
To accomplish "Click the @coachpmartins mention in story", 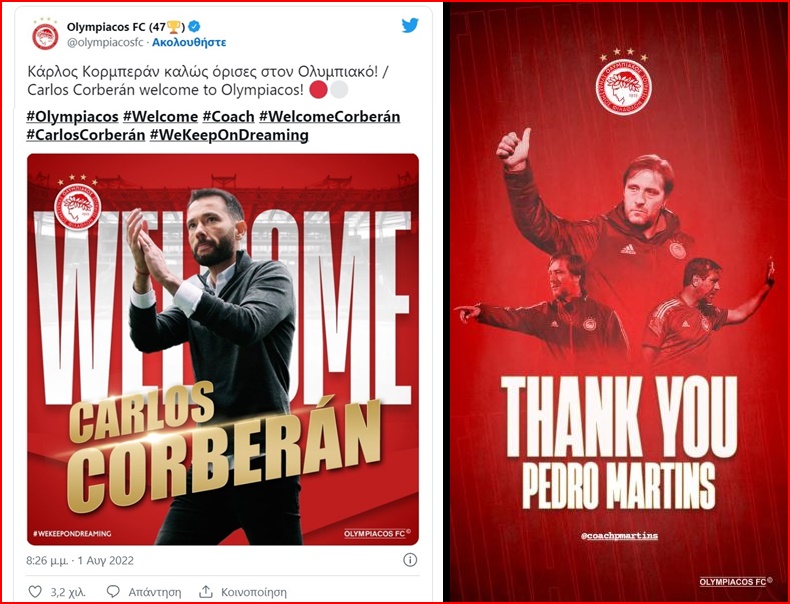I will [x=619, y=535].
